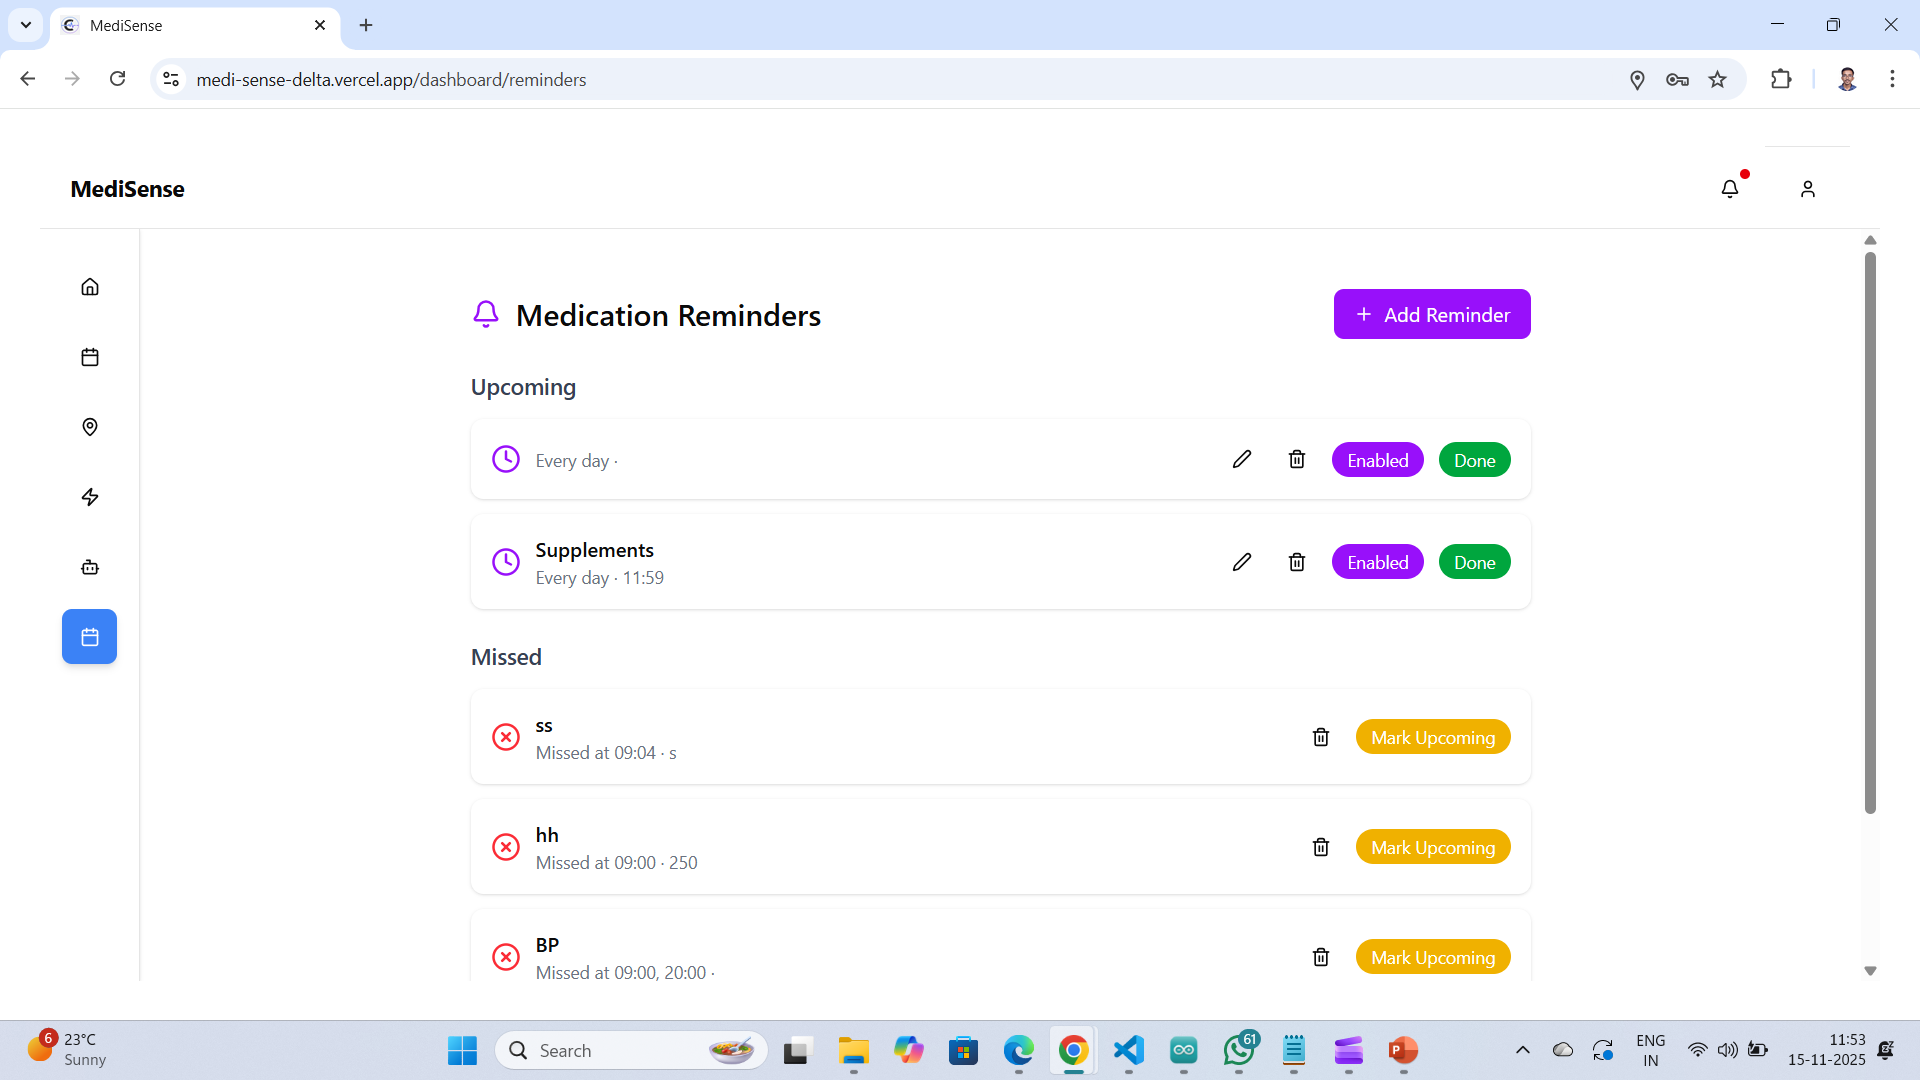
Task: Click the Add Reminder button
Action: click(1432, 314)
